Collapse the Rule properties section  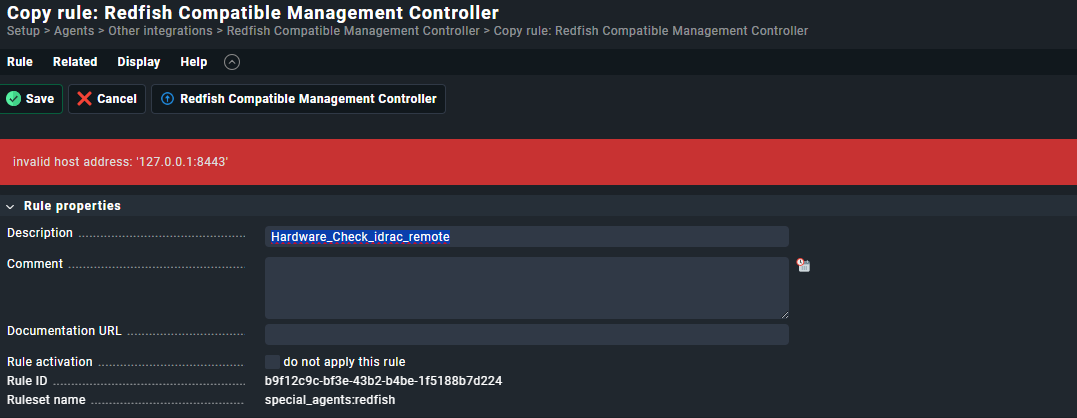click(11, 206)
